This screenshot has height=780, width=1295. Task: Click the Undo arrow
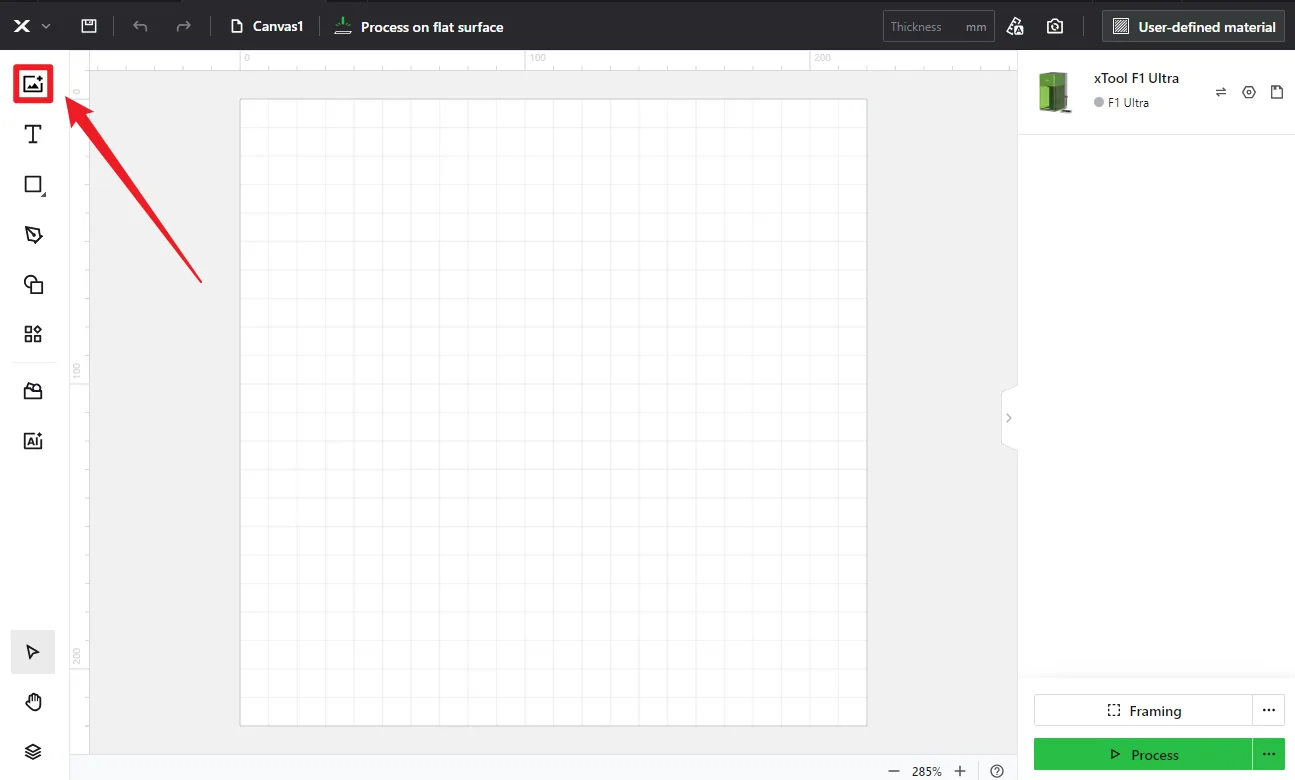pyautogui.click(x=140, y=26)
